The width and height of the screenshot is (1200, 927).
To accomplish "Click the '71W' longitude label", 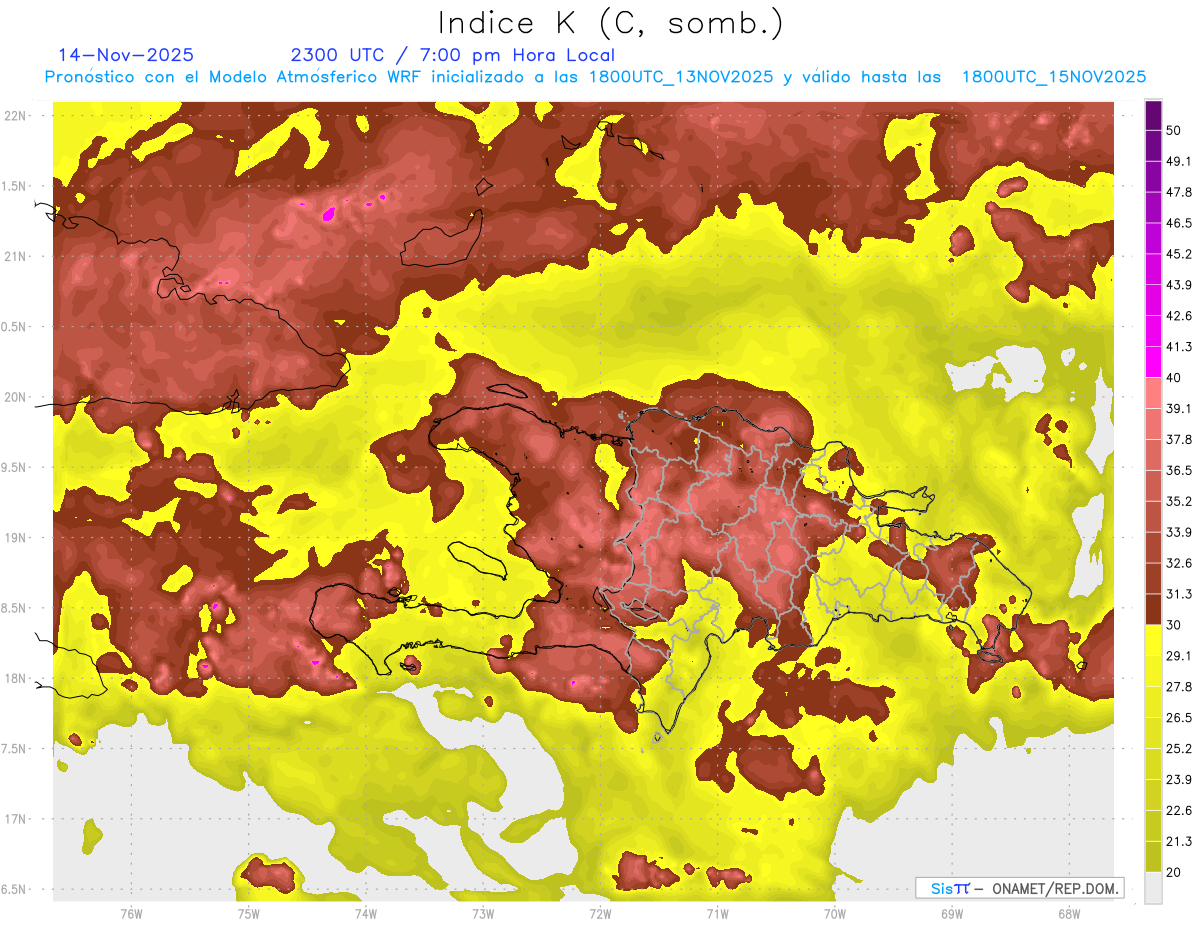I will pyautogui.click(x=717, y=915).
